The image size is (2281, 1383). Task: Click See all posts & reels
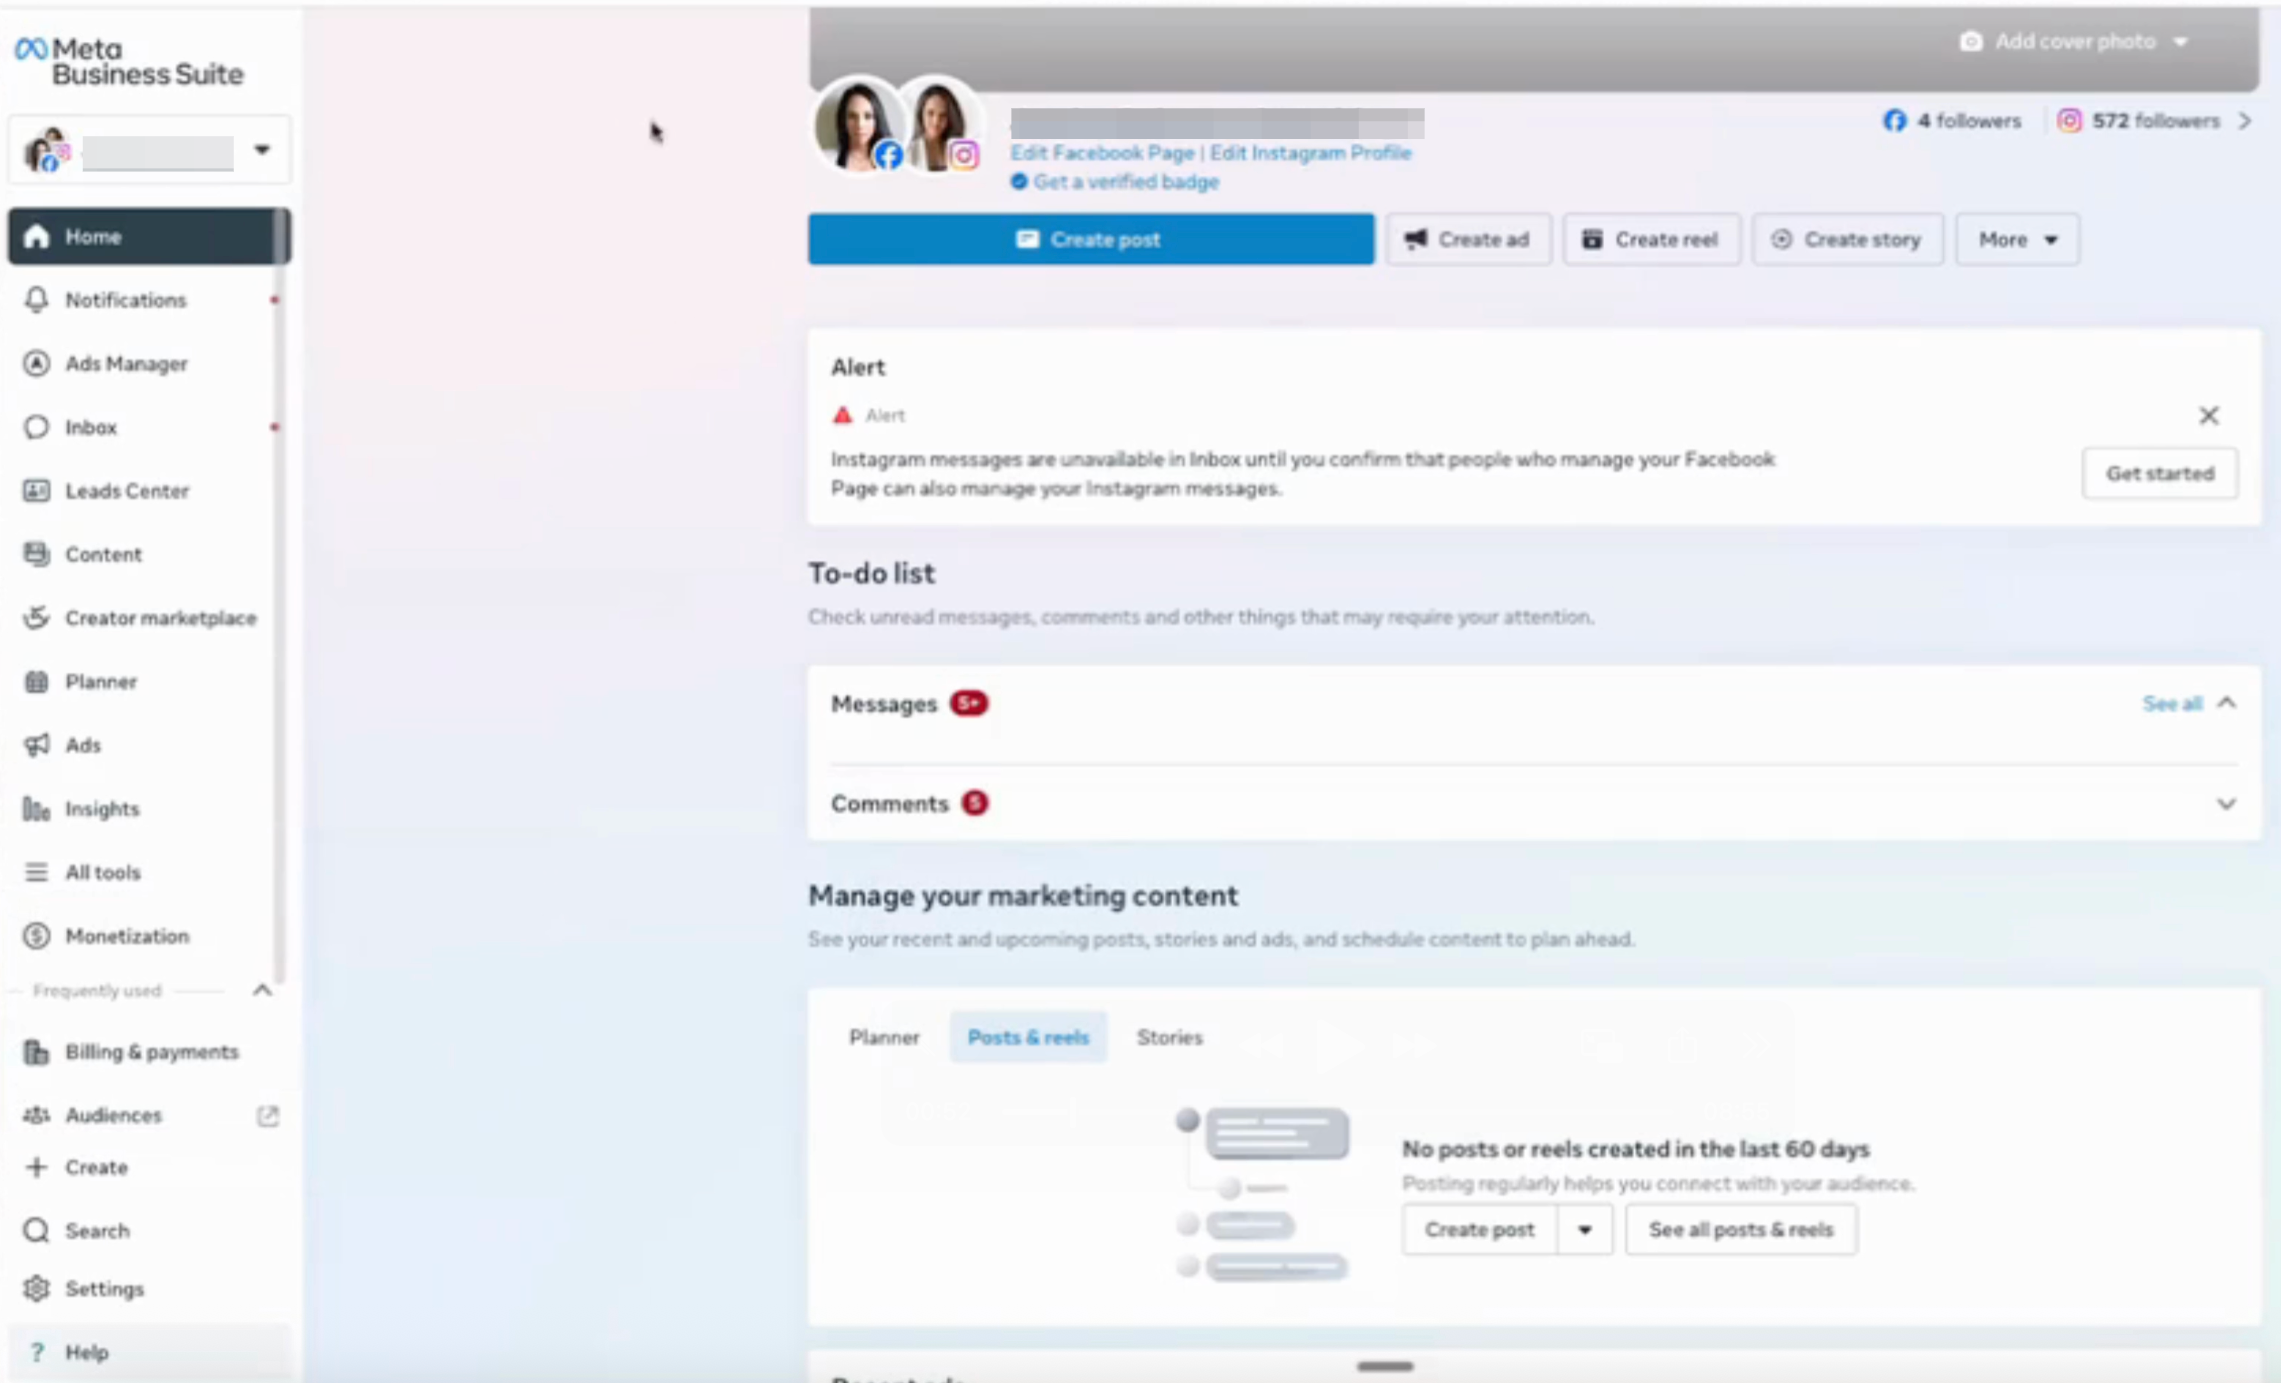click(1741, 1229)
